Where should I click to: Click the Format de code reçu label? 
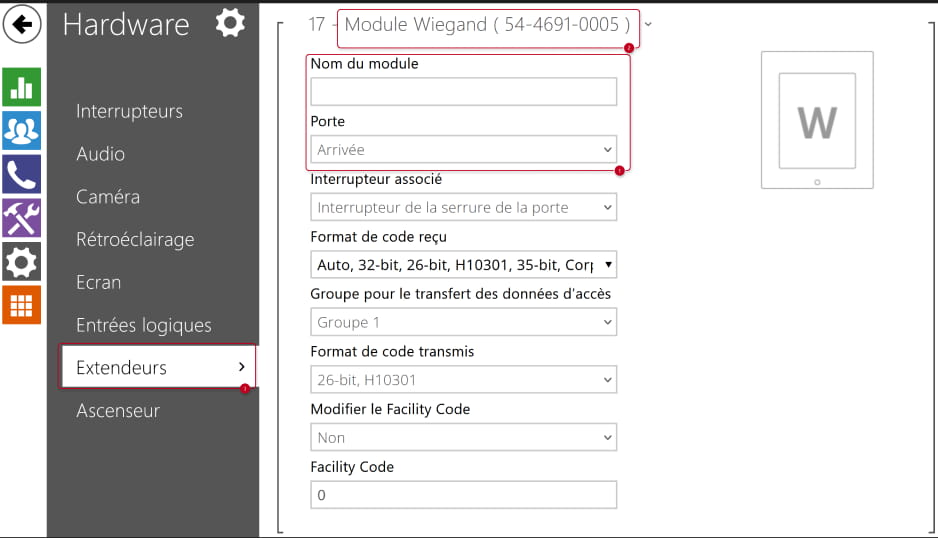pyautogui.click(x=378, y=237)
